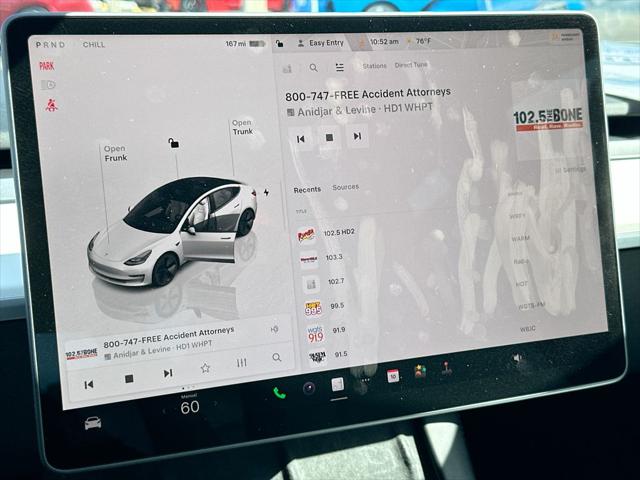Tap the 91.9 station logo thumbnail
This screenshot has width=640, height=480.
pos(316,333)
